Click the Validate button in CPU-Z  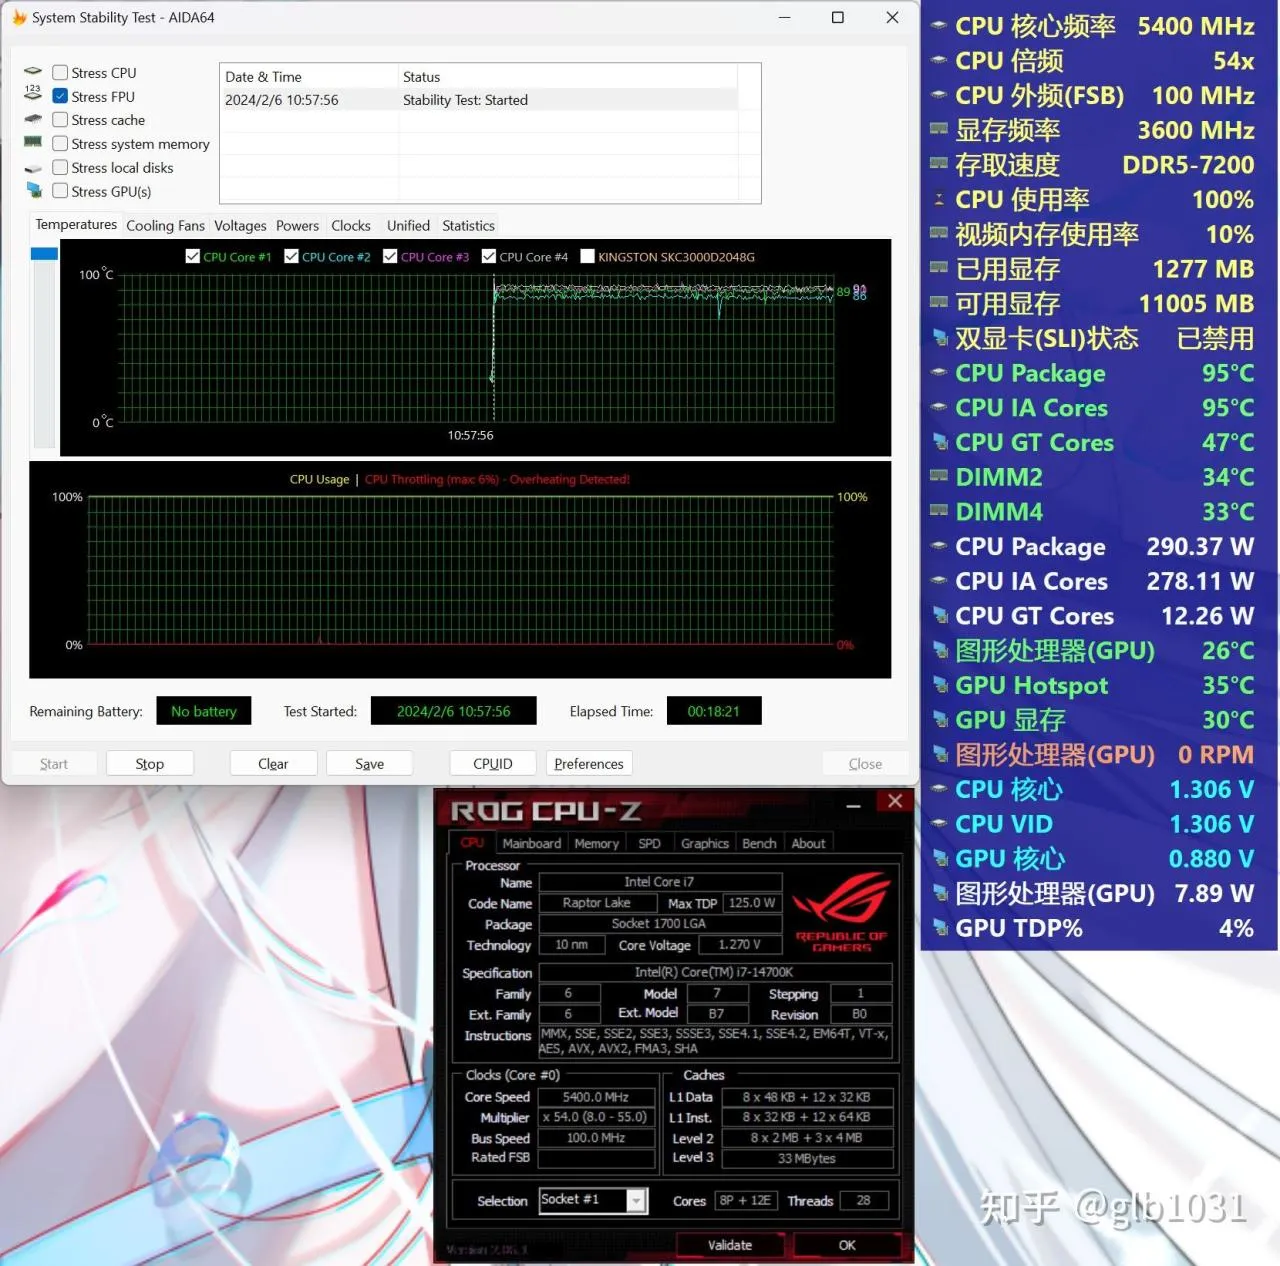coord(730,1245)
